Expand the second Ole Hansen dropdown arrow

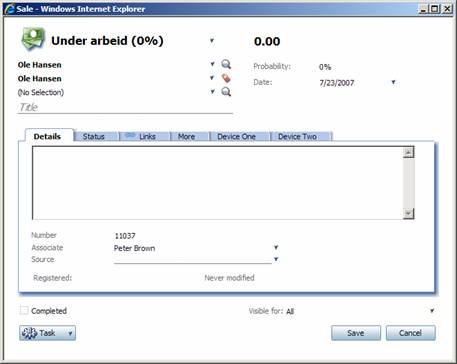pyautogui.click(x=212, y=78)
